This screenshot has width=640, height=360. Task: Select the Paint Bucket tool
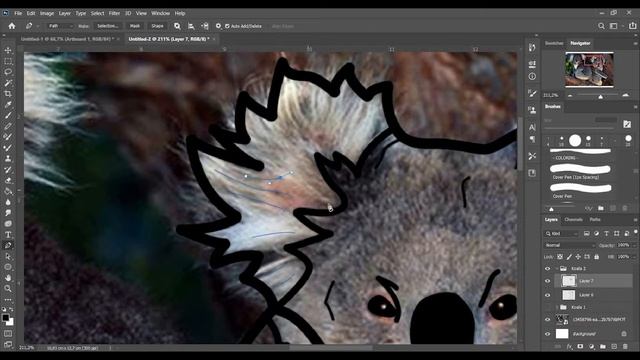pos(8,191)
